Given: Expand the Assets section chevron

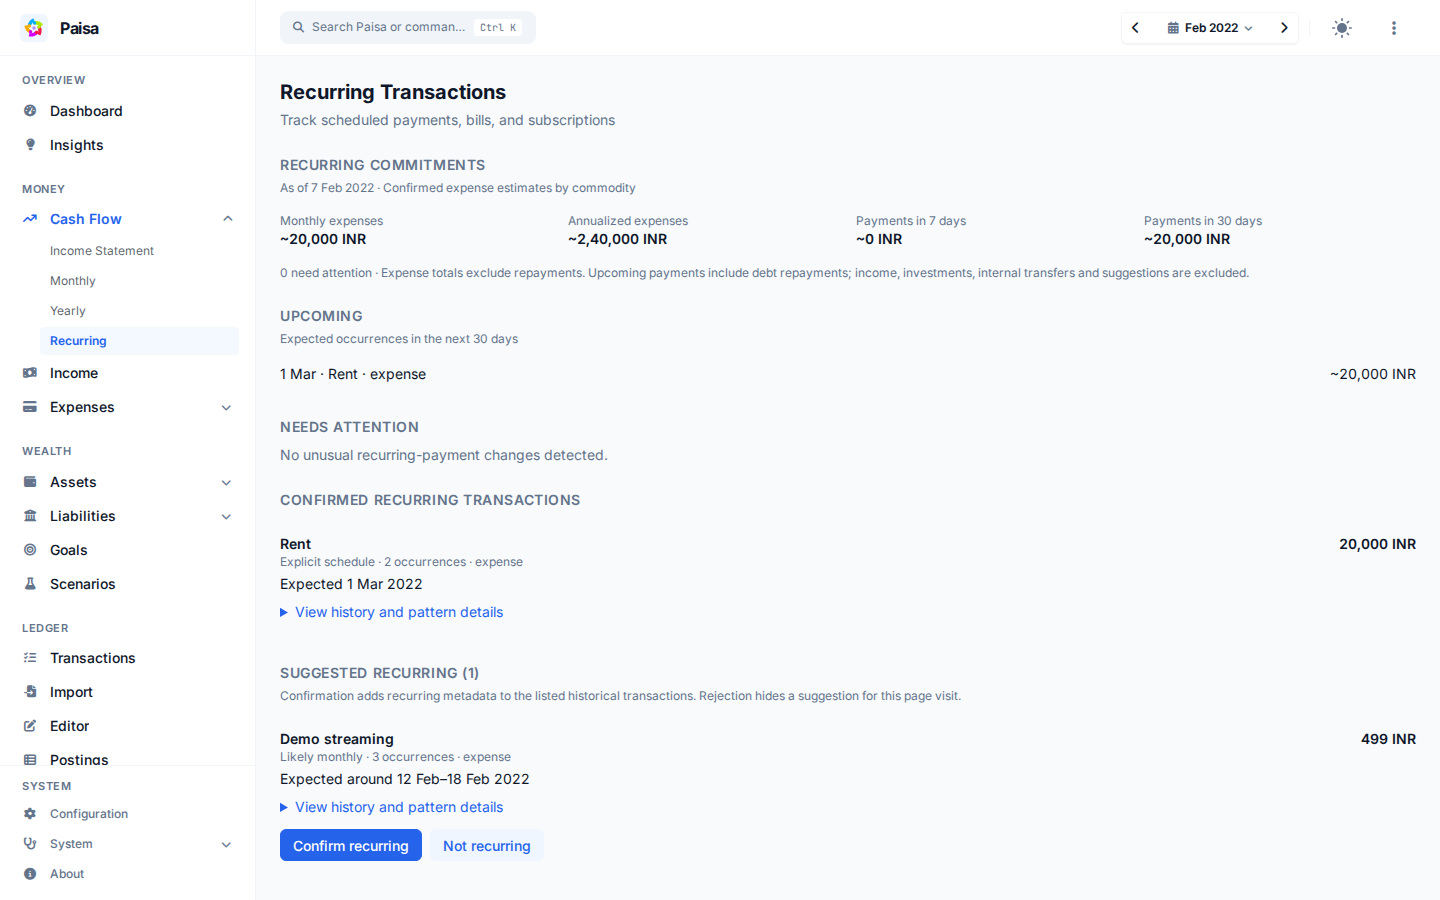Looking at the screenshot, I should tap(227, 482).
